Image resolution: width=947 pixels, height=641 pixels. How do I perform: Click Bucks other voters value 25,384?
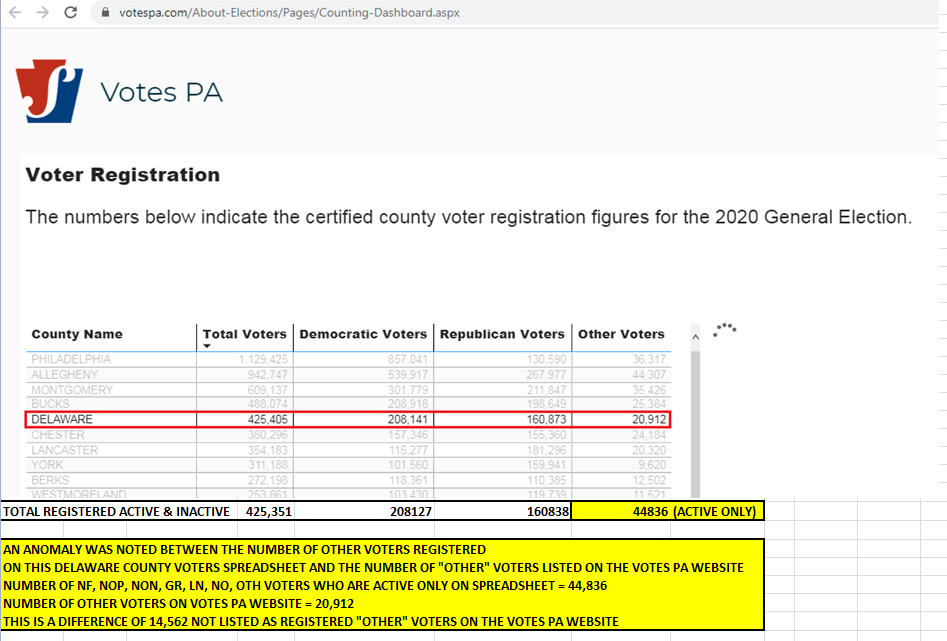point(649,404)
